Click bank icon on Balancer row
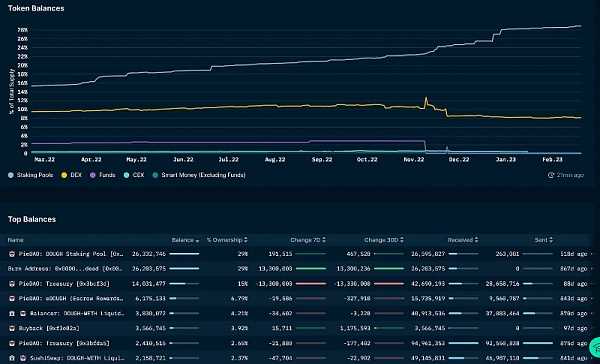Viewport: 600px width, 364px height. (x=12, y=313)
